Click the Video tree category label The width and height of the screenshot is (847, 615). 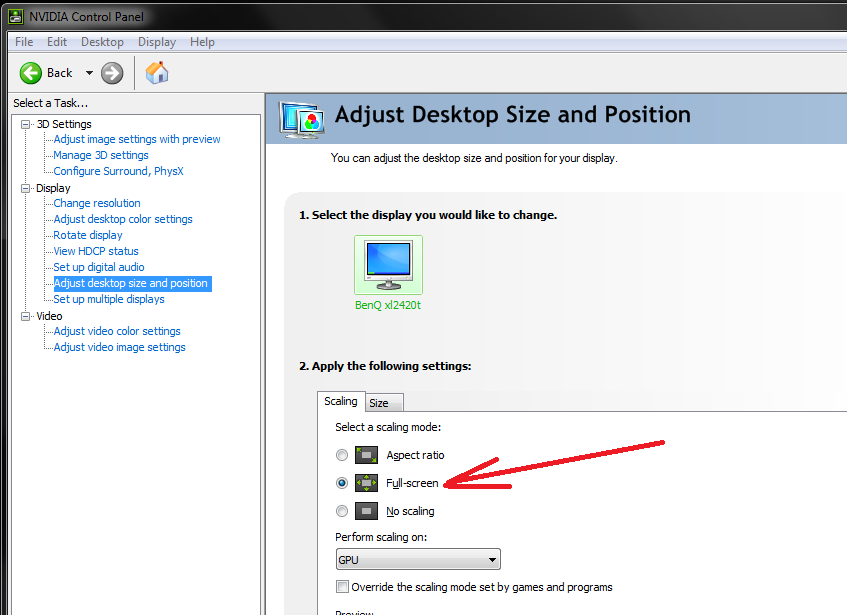49,316
